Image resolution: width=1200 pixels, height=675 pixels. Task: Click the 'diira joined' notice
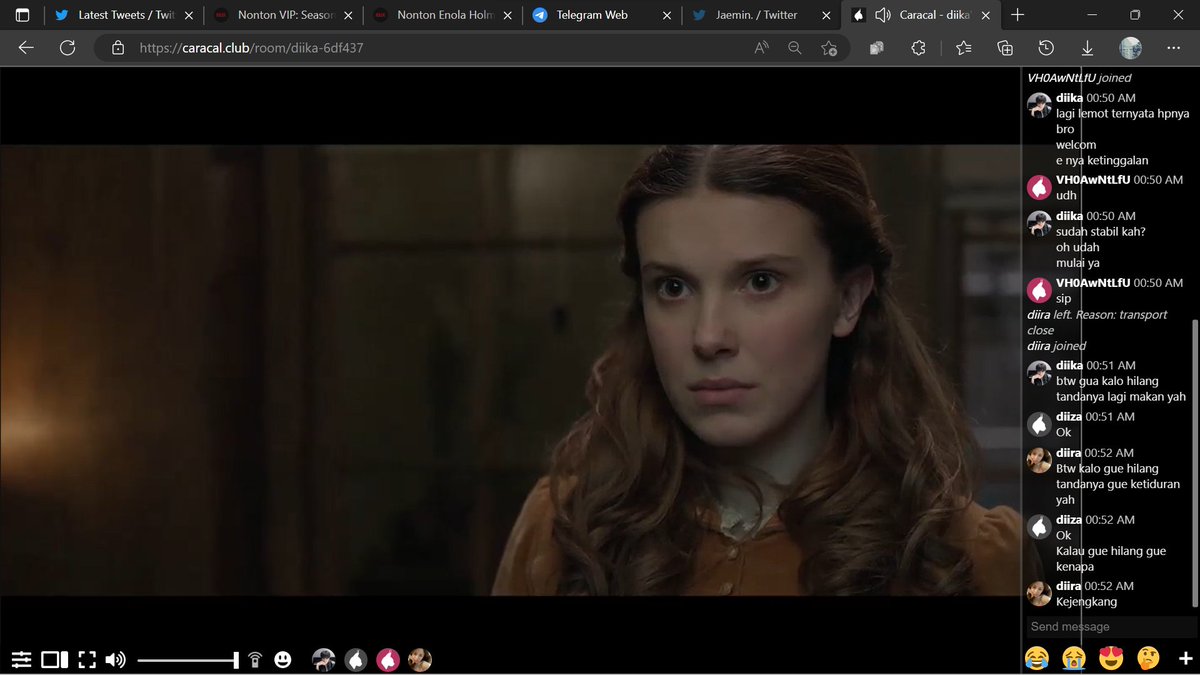(x=1056, y=346)
